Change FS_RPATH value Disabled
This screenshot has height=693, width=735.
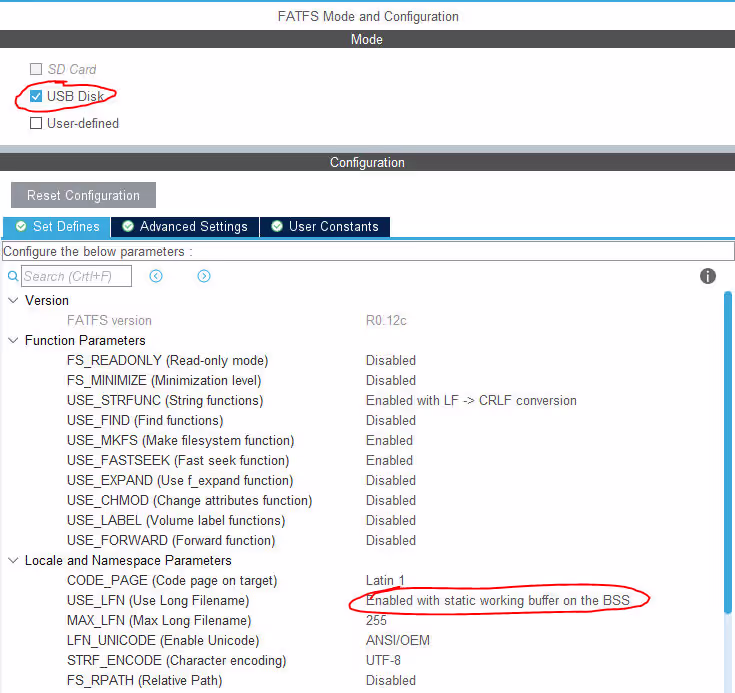tap(391, 680)
